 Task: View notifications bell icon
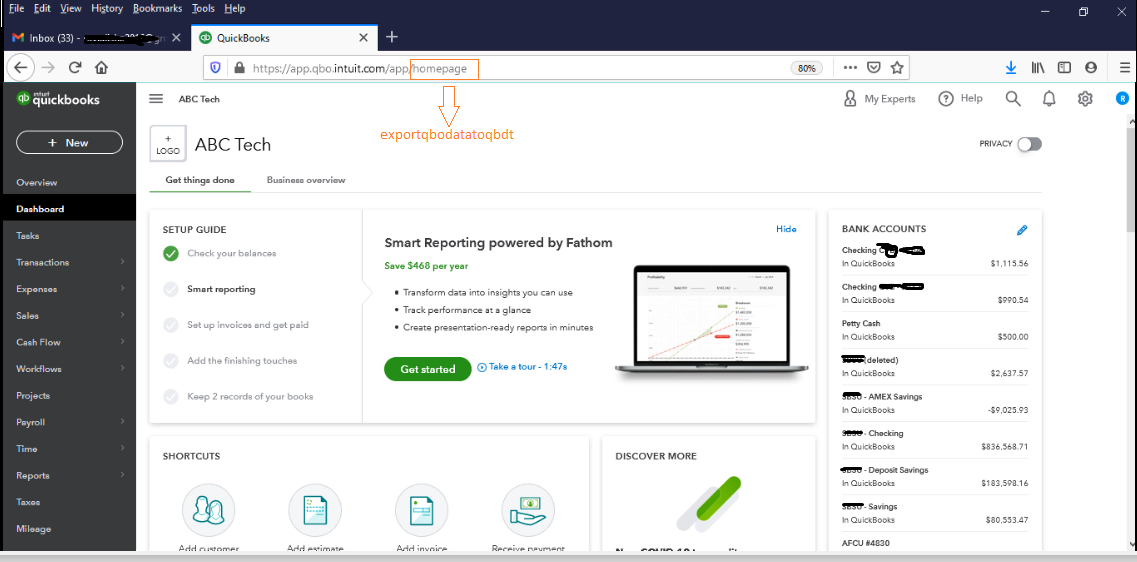(x=1049, y=99)
